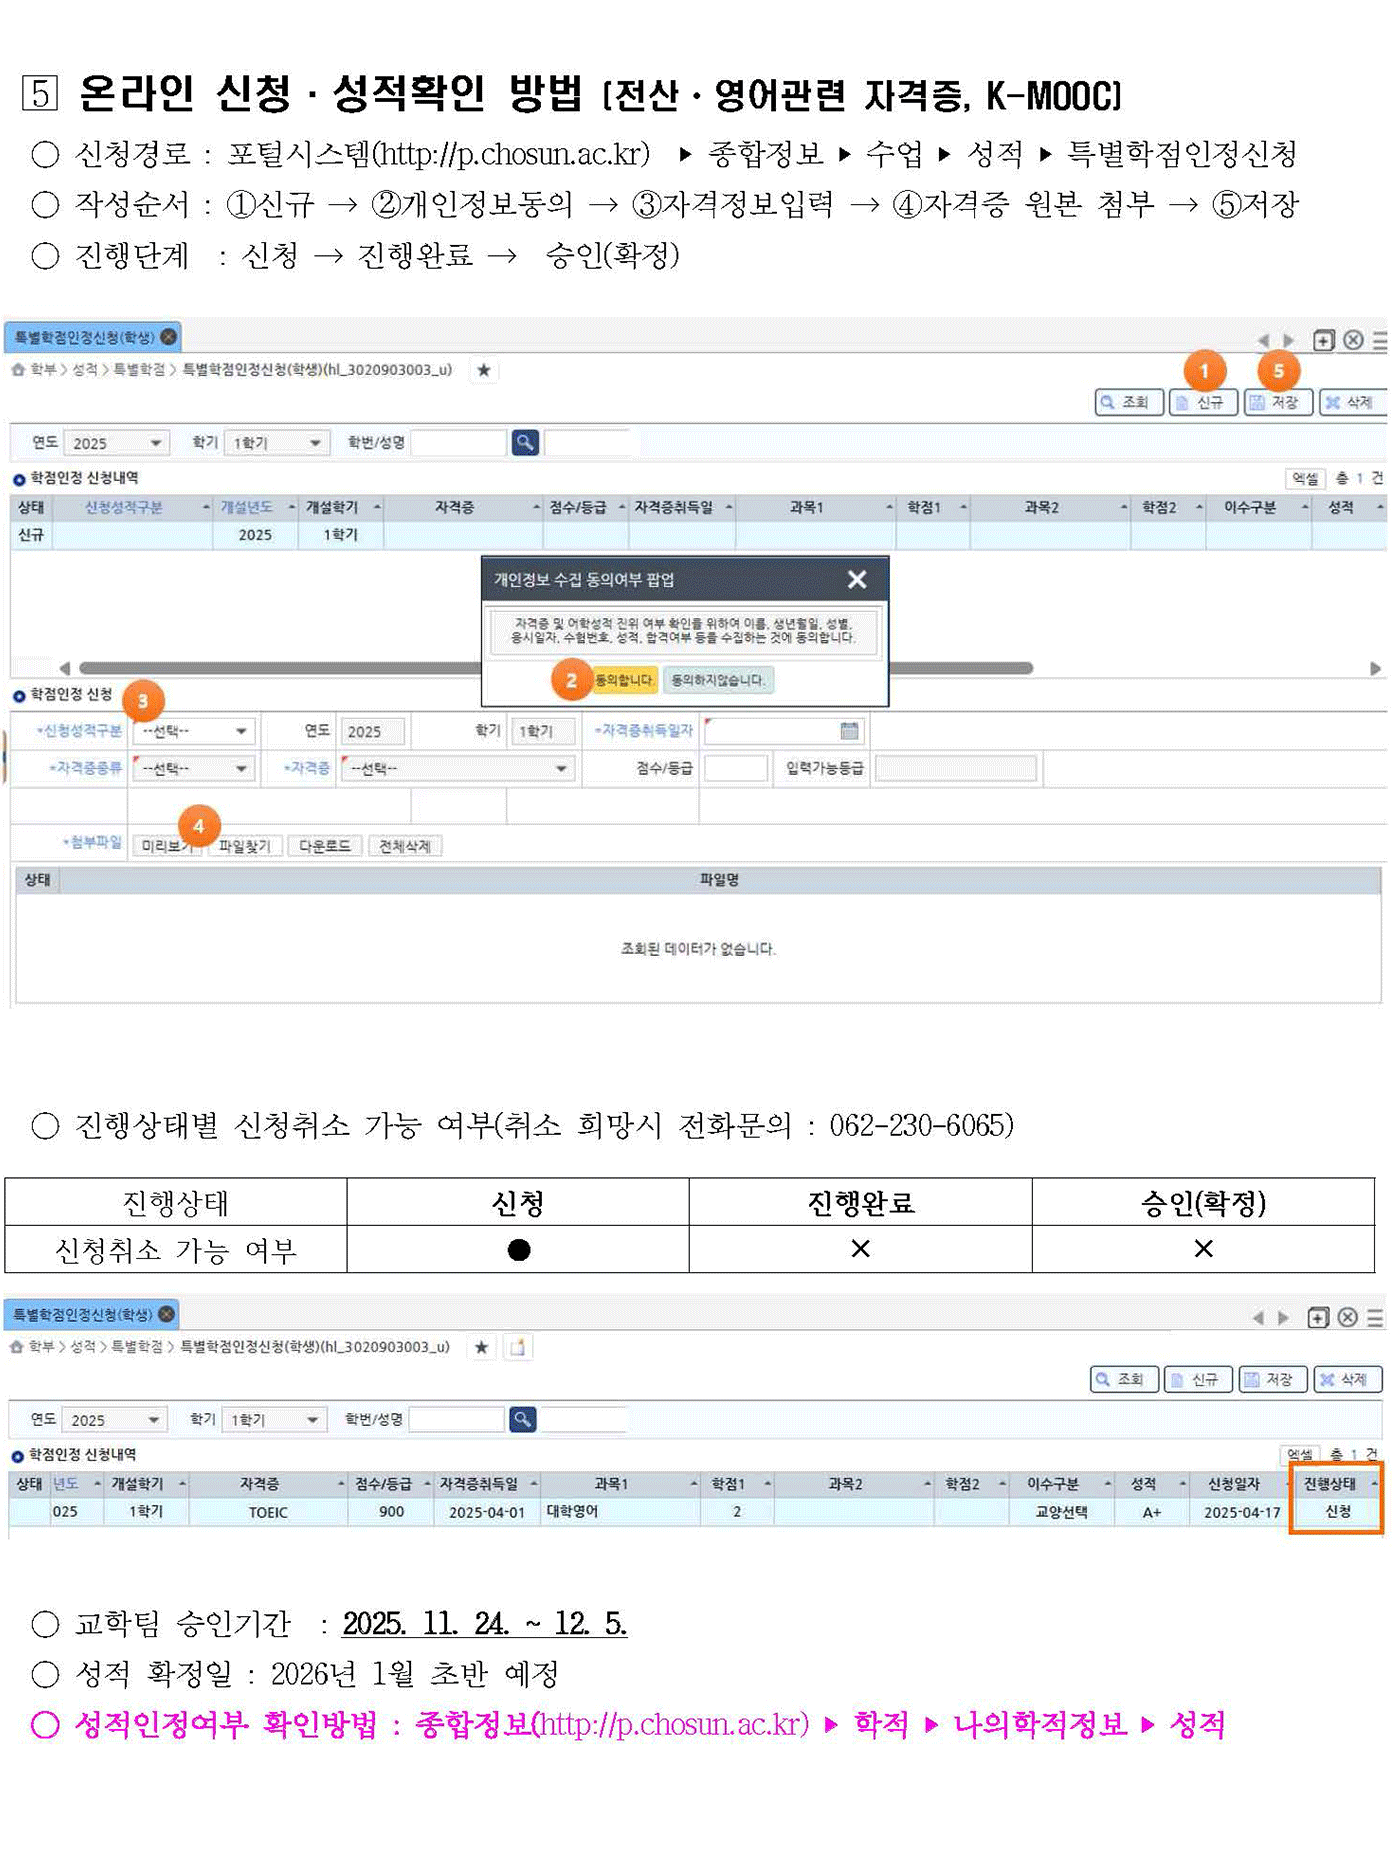
Task: Click the note icon beside the favorite star
Action: click(x=517, y=1347)
